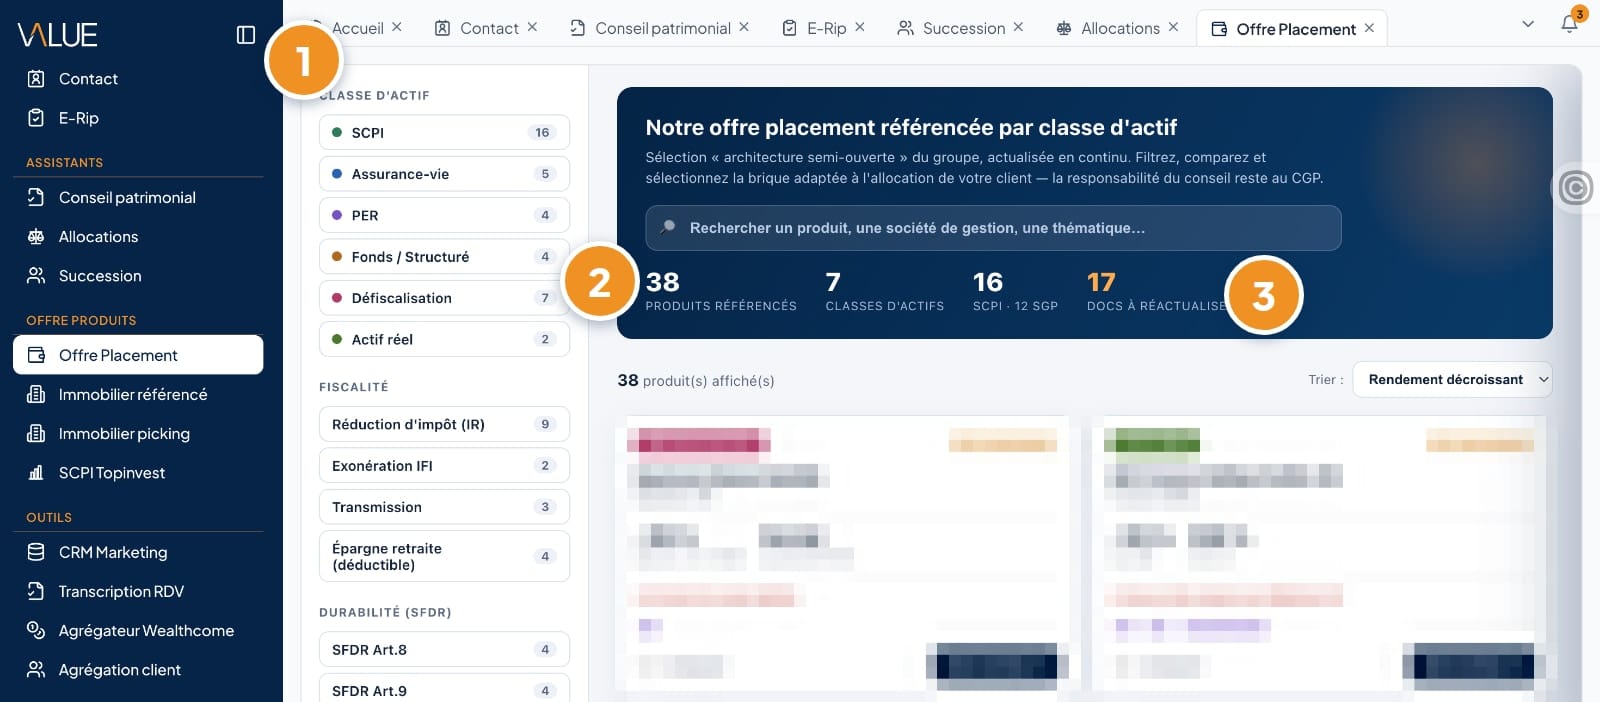Go to Allocations in the sidebar
The image size is (1600, 702).
pos(138,237)
